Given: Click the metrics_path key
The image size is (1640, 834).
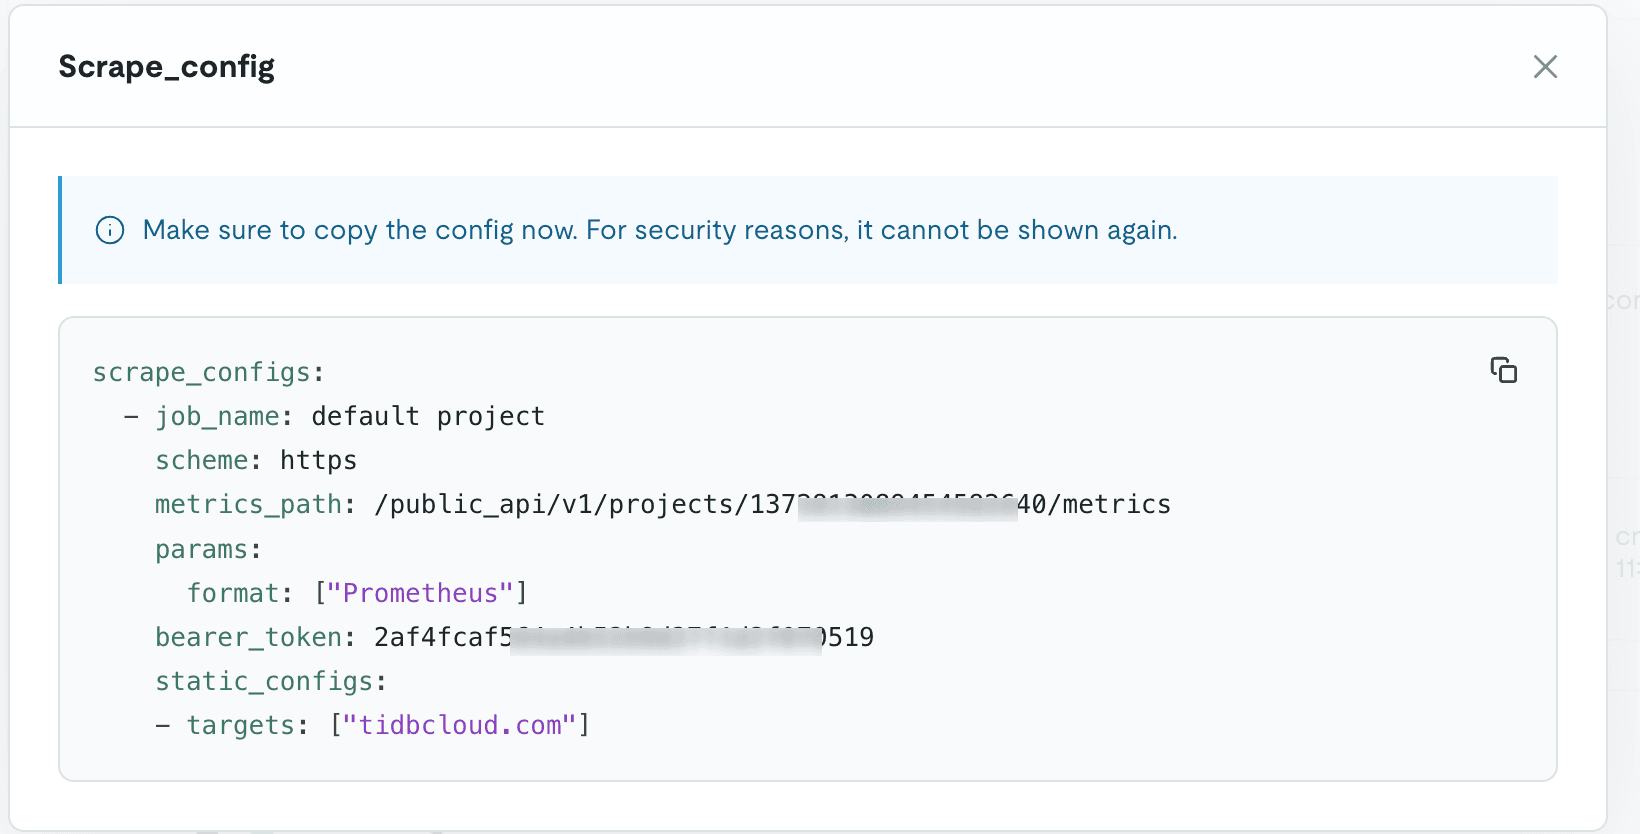Looking at the screenshot, I should (x=248, y=504).
